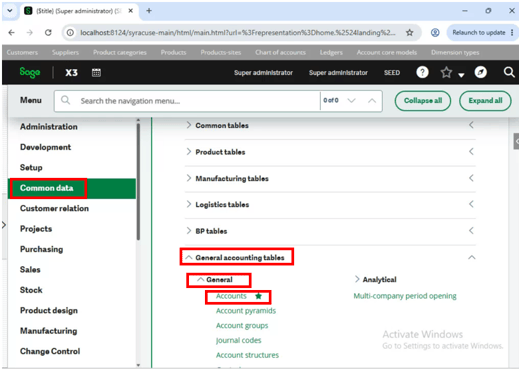The height and width of the screenshot is (369, 519).
Task: Click the browser forward arrow
Action: tap(30, 32)
